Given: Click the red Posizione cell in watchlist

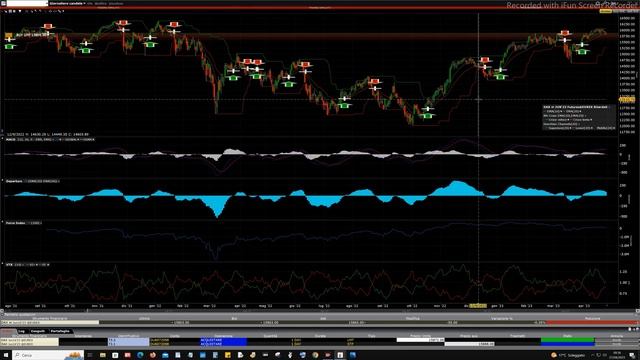Looking at the screenshot, I should (592, 322).
